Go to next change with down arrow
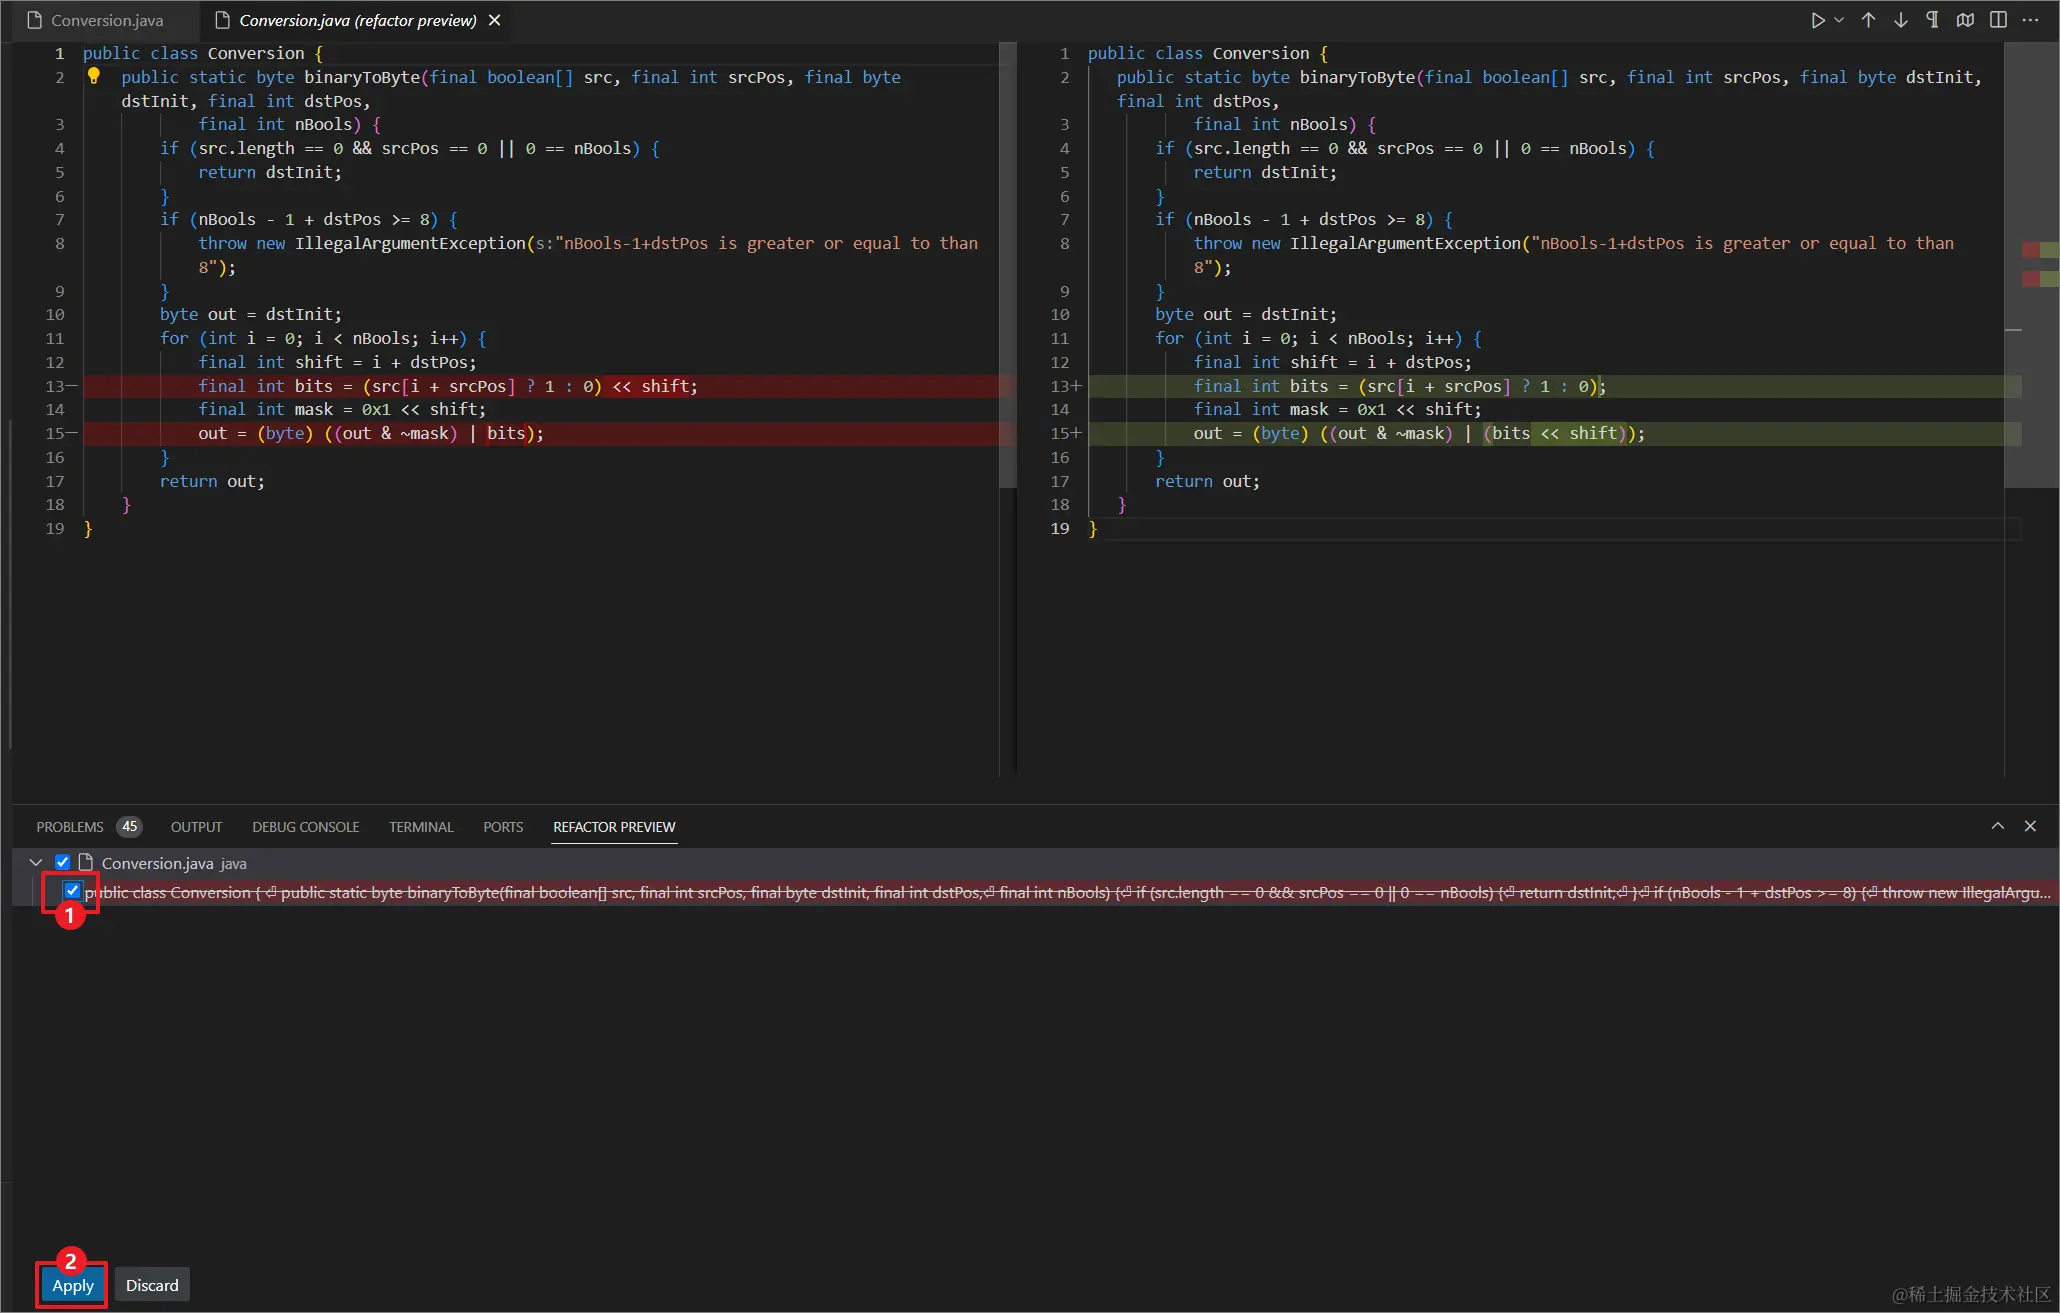The width and height of the screenshot is (2060, 1313). coord(1900,20)
